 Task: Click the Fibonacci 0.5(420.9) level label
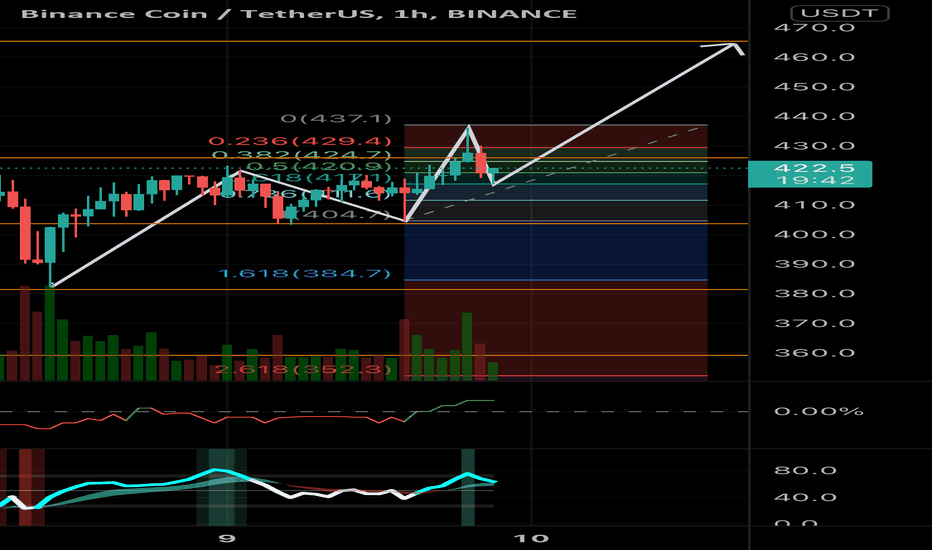pyautogui.click(x=319, y=166)
